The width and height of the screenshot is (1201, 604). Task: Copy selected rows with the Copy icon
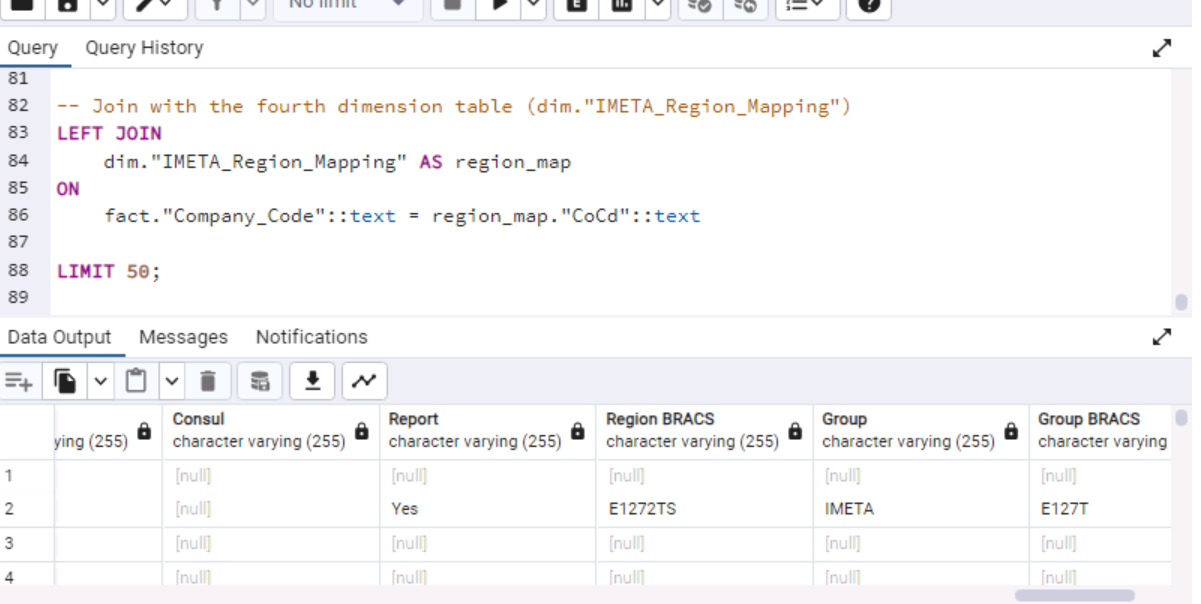(x=66, y=381)
